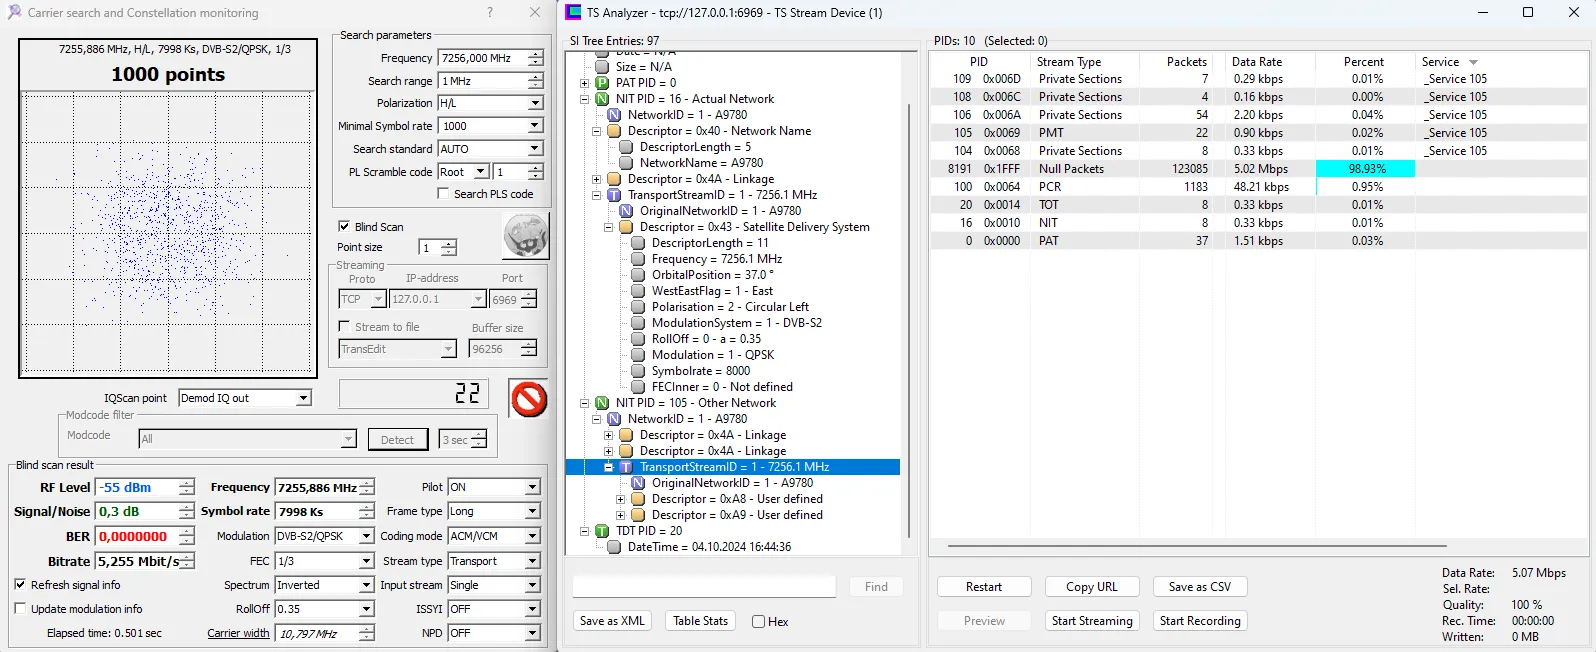
Task: Expand the PAT PID = 0 tree node
Action: tap(585, 83)
